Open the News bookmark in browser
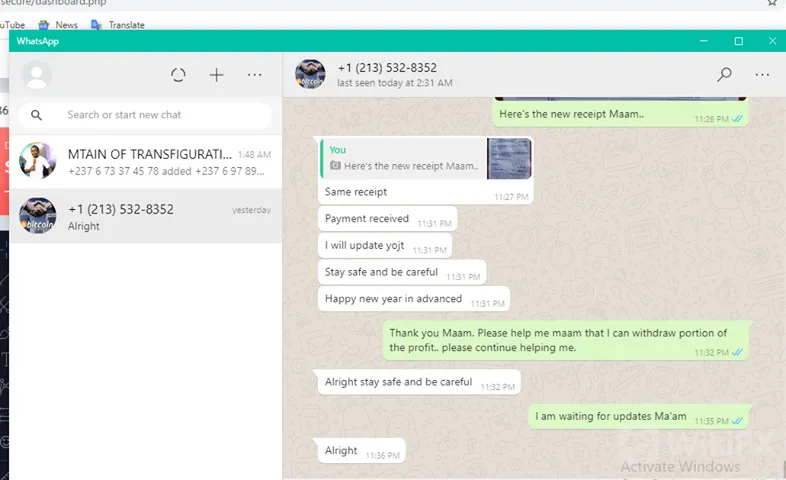Screen dimensions: 786x480 pyautogui.click(x=58, y=25)
